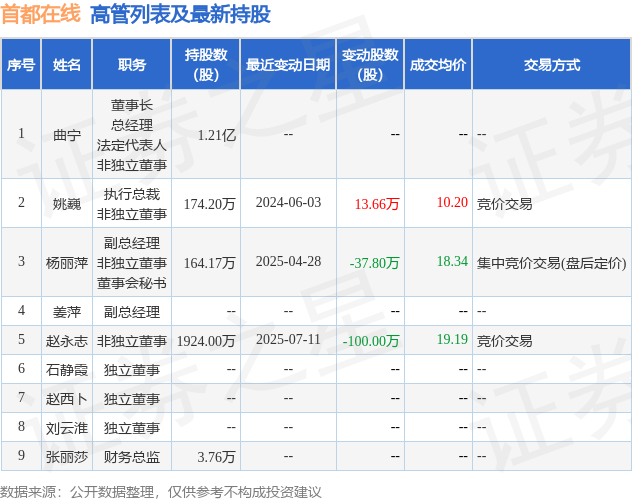The width and height of the screenshot is (632, 501).
Task: Click the date 2024-06-03
Action: 288,202
